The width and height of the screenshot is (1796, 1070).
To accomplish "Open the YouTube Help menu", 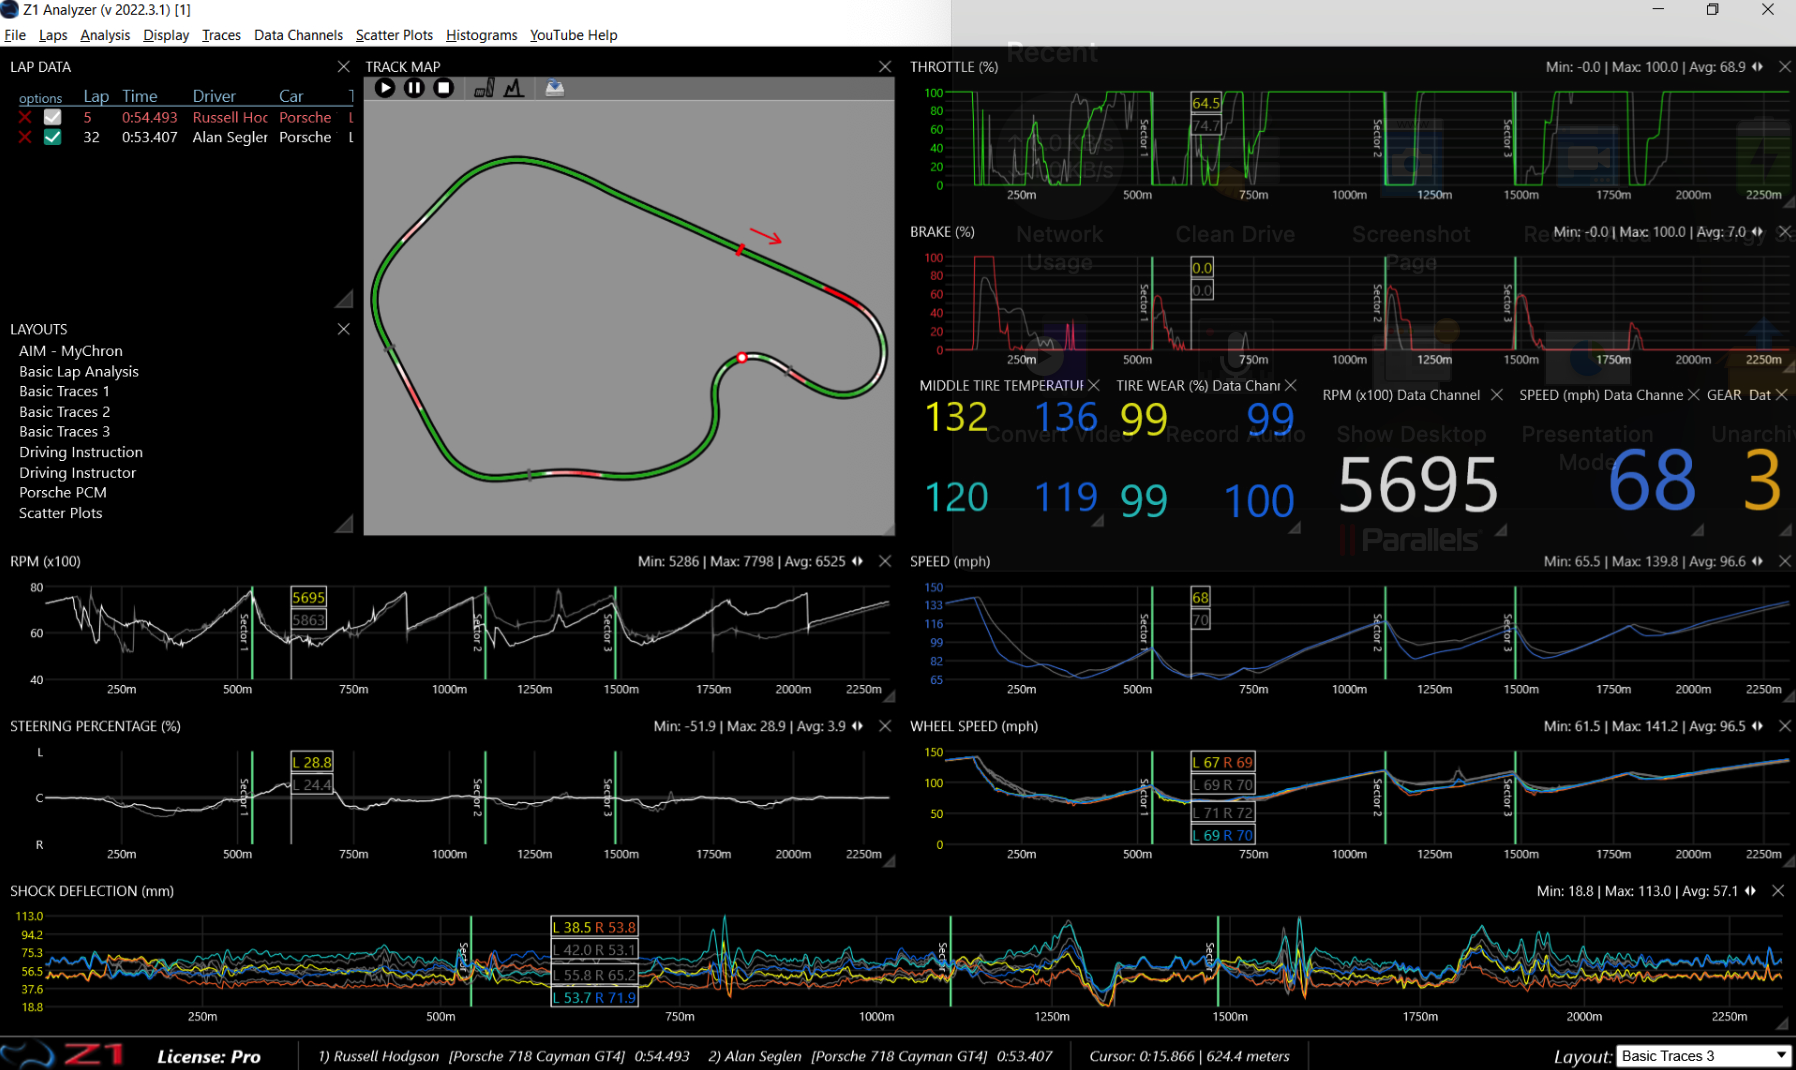I will (x=573, y=35).
